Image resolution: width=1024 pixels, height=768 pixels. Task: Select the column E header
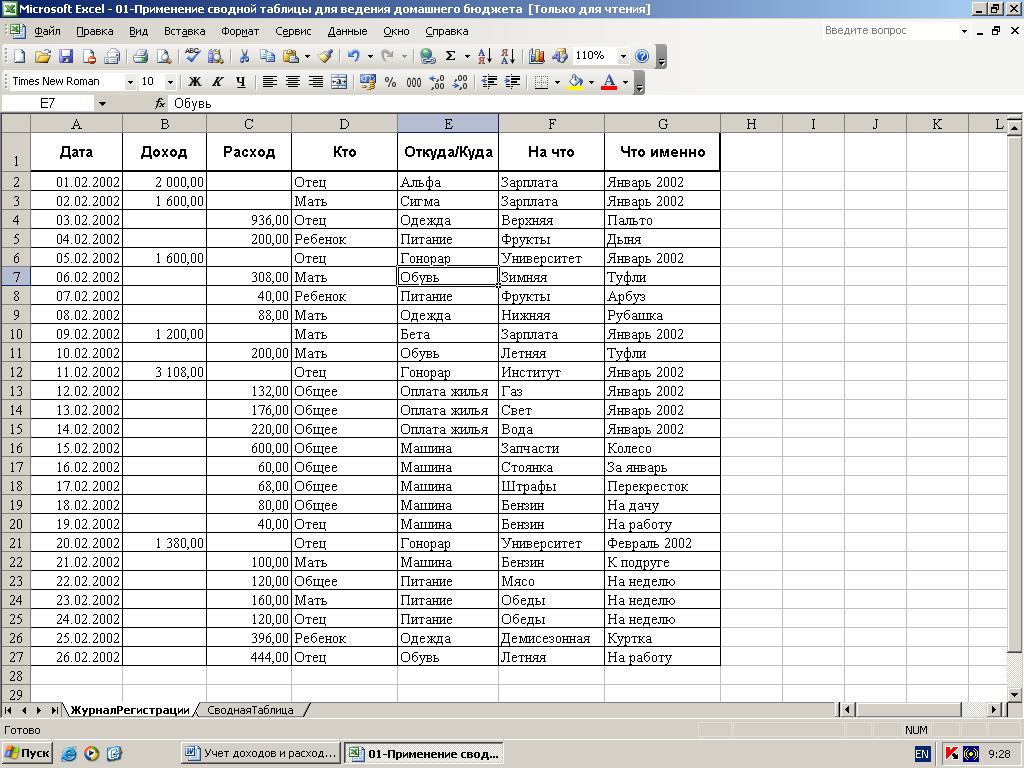click(448, 123)
